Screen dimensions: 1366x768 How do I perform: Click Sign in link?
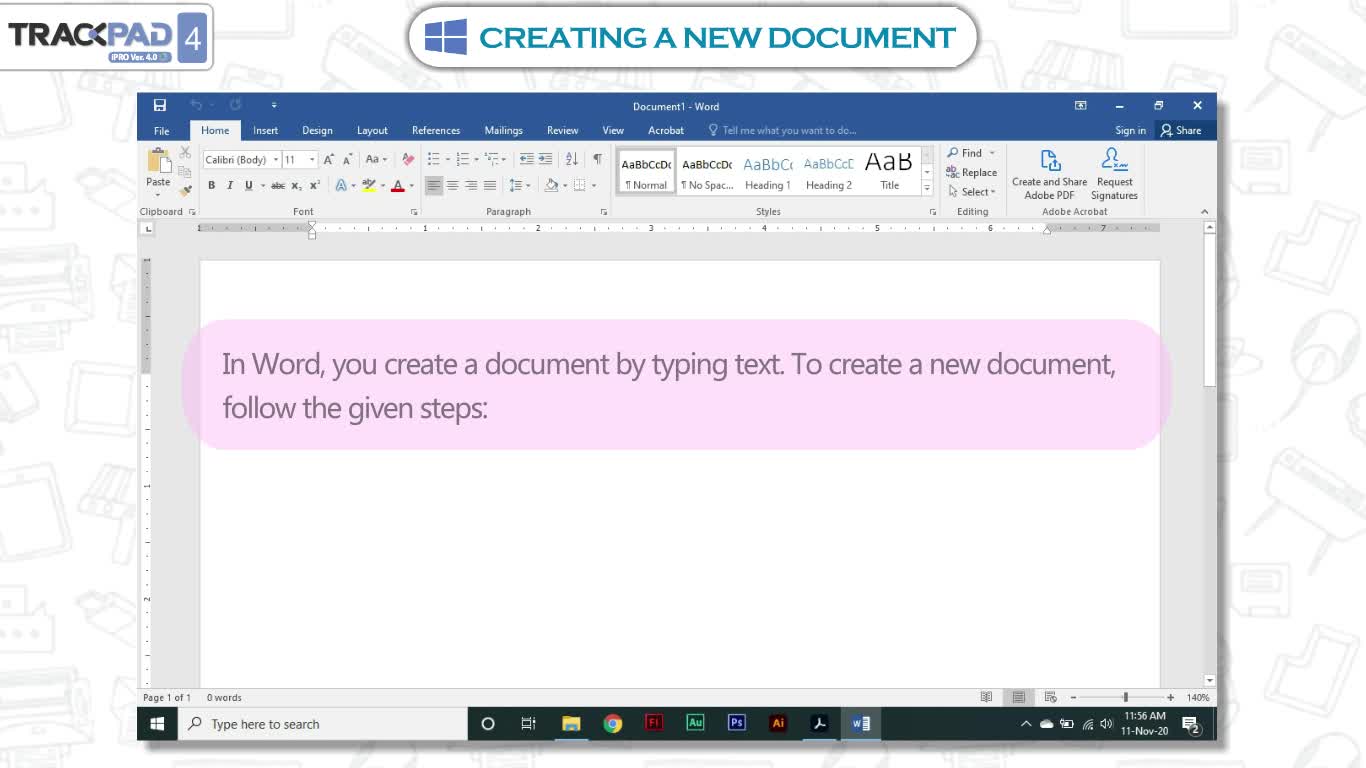(1130, 131)
